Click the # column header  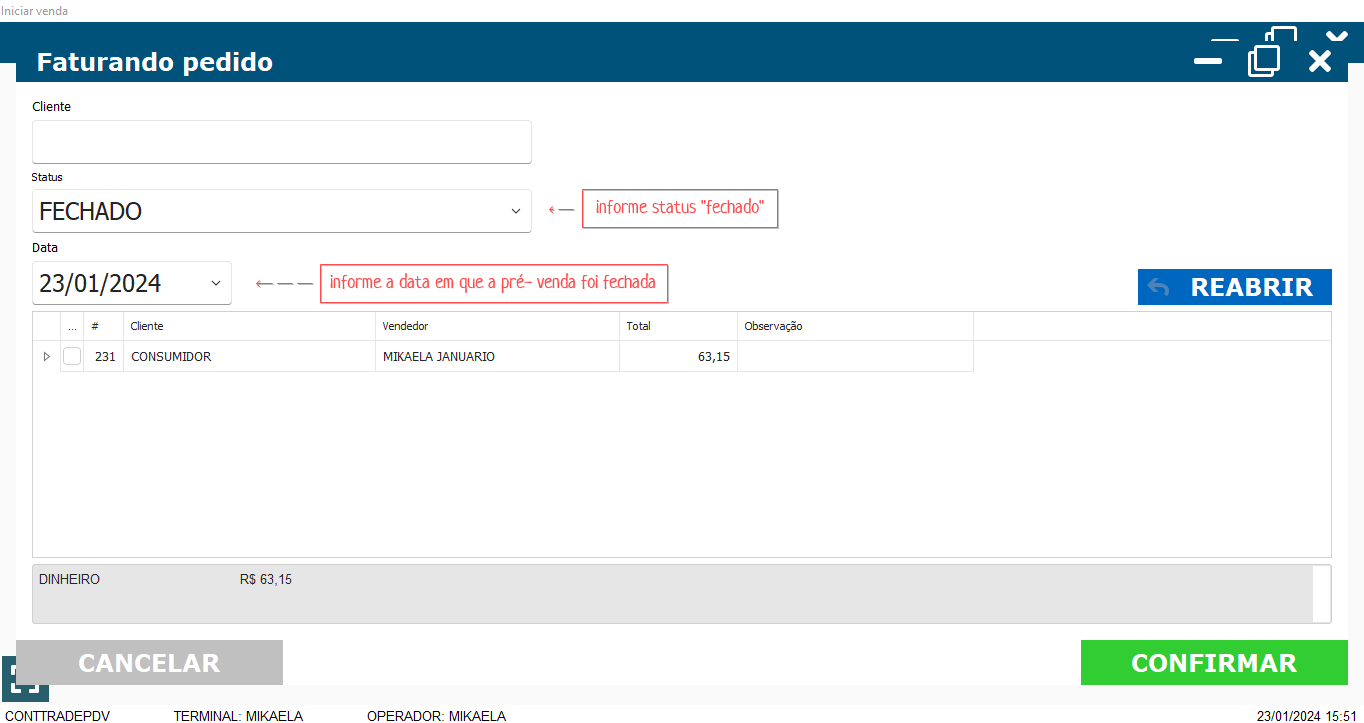(x=103, y=326)
